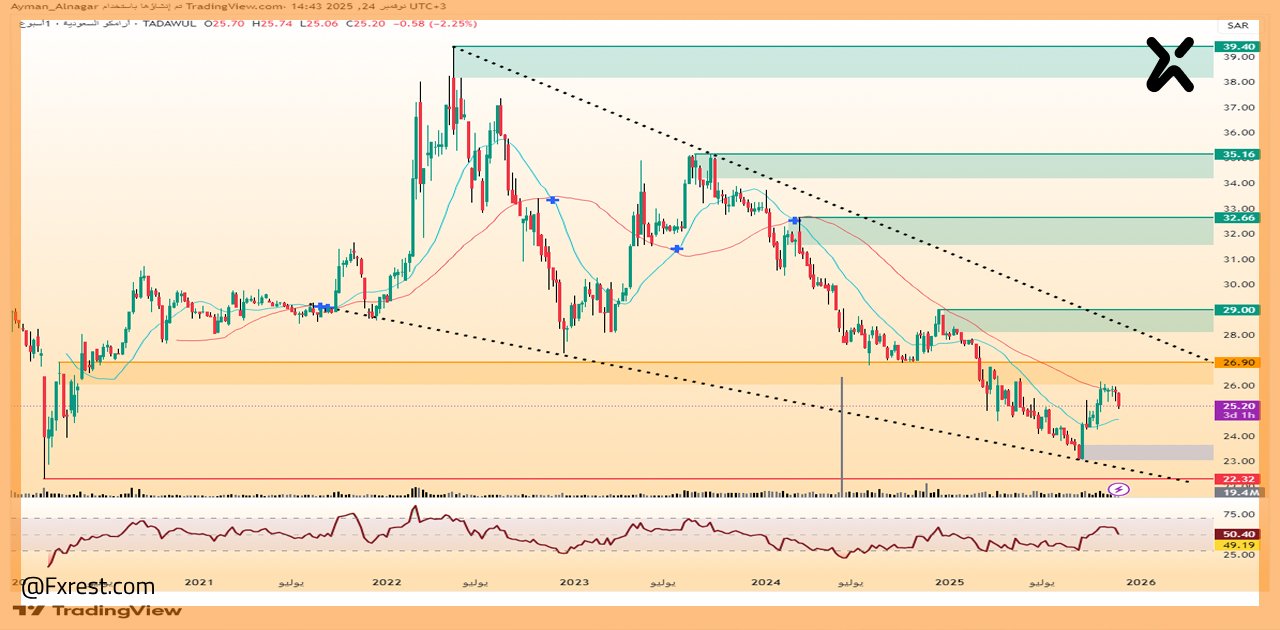Click the yellow 49.19 indicator label
Image resolution: width=1280 pixels, height=630 pixels.
coord(1236,545)
